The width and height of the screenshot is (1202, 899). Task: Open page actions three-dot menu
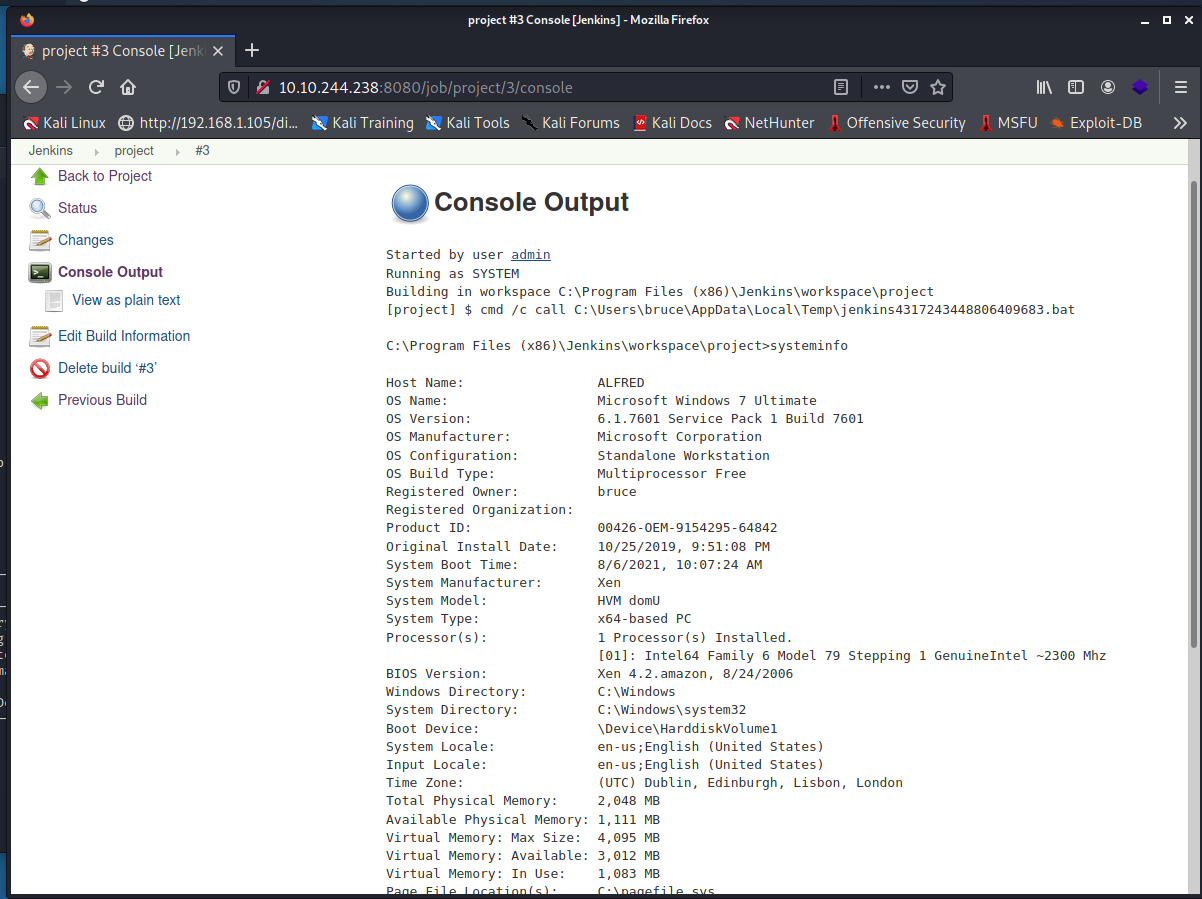tap(881, 87)
